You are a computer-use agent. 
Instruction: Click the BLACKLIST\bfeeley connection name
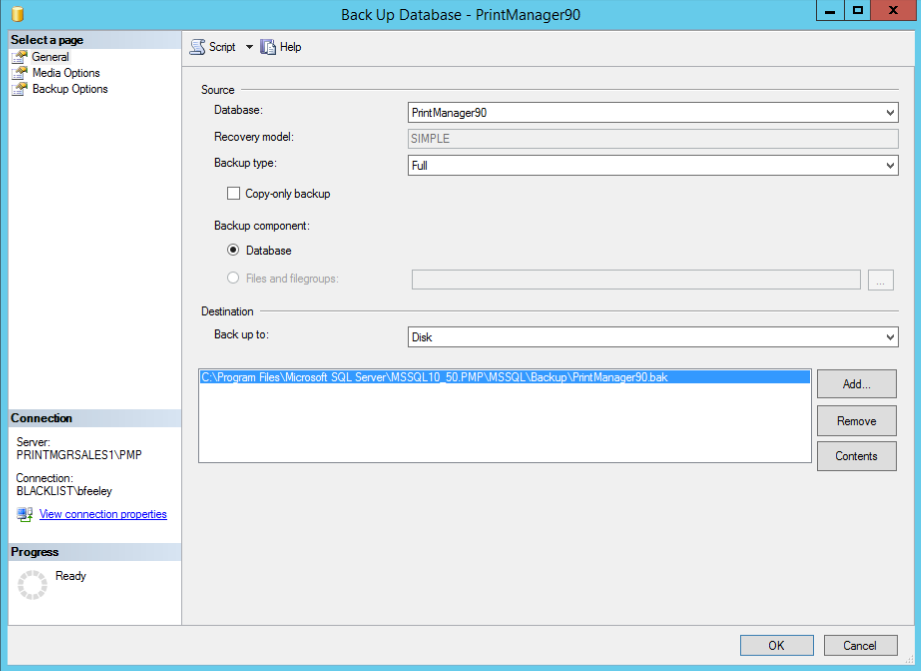tap(64, 491)
